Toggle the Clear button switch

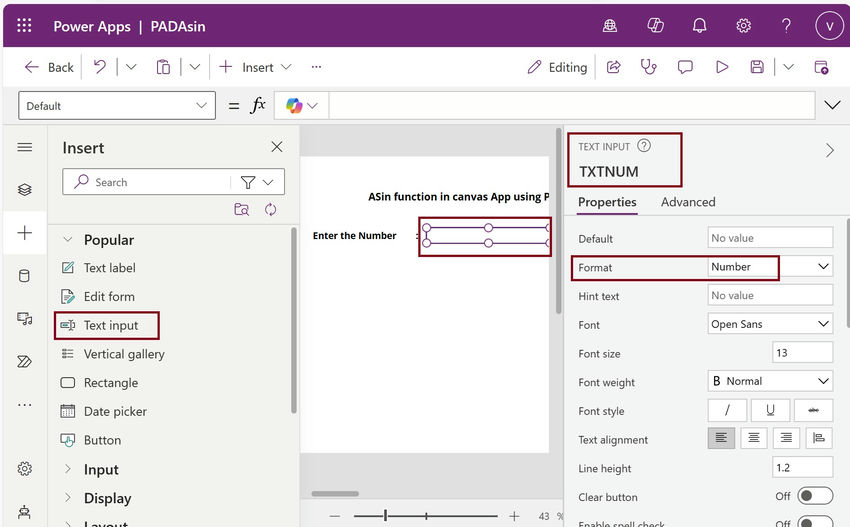[x=815, y=496]
